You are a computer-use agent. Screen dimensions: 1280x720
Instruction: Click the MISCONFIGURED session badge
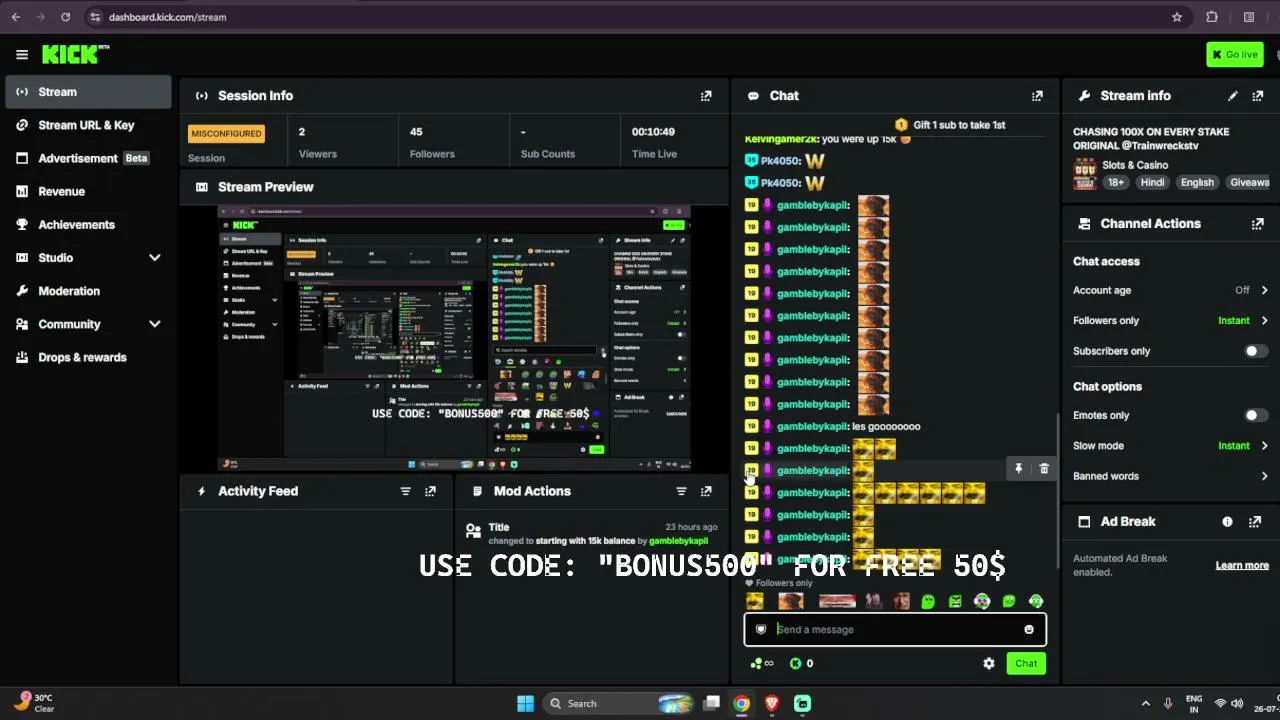point(226,134)
